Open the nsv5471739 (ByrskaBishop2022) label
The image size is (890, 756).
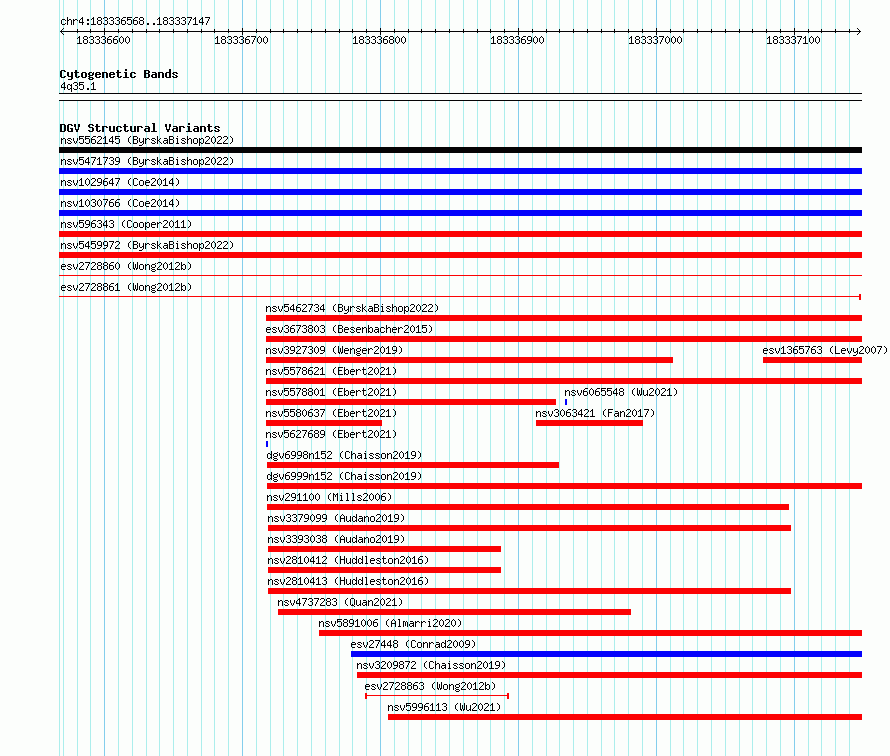tap(147, 161)
